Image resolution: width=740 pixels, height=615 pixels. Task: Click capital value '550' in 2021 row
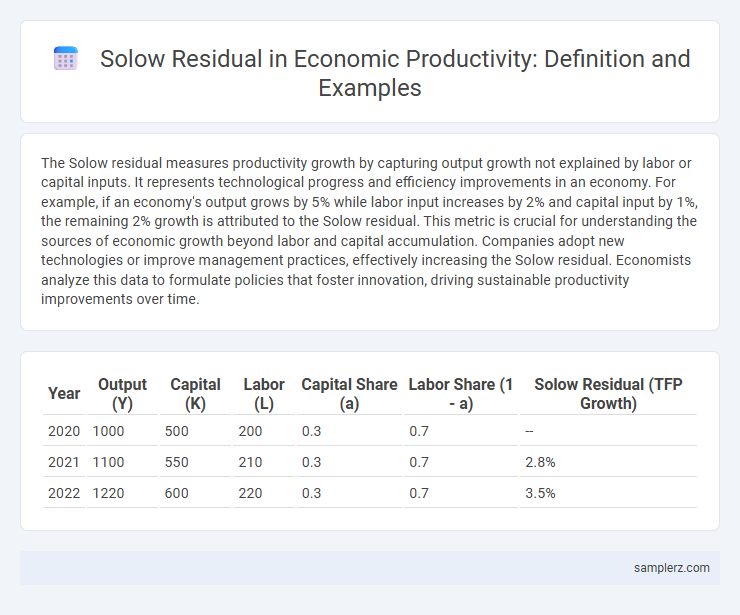[x=177, y=462]
